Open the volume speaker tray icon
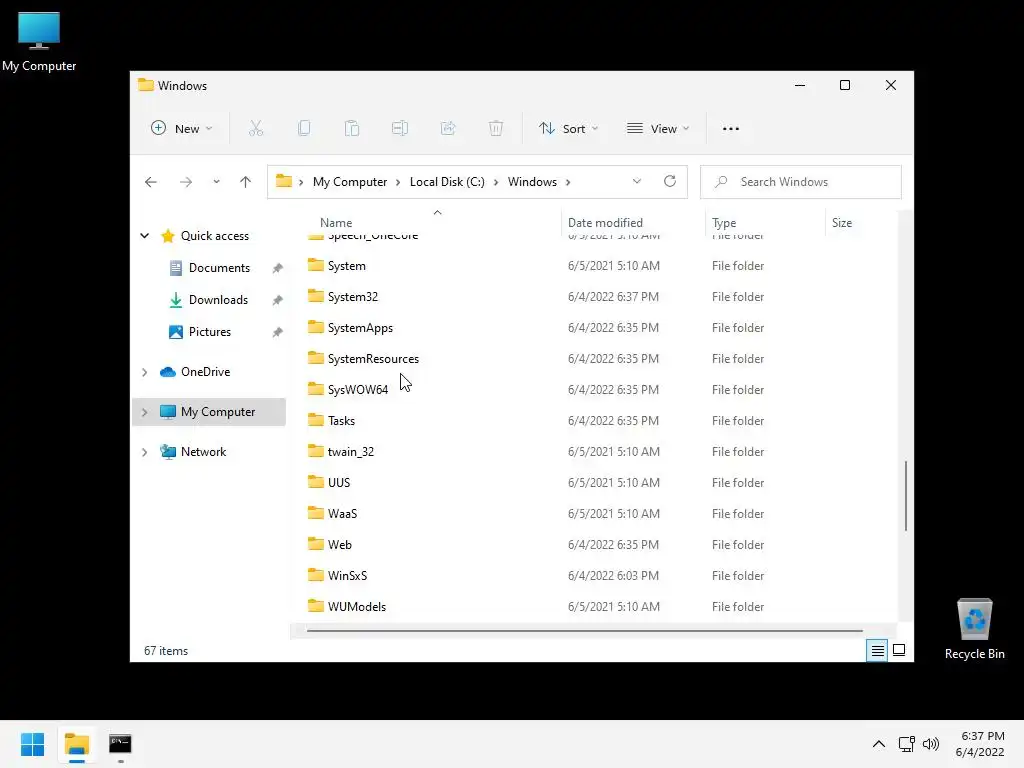This screenshot has height=768, width=1024. click(931, 744)
